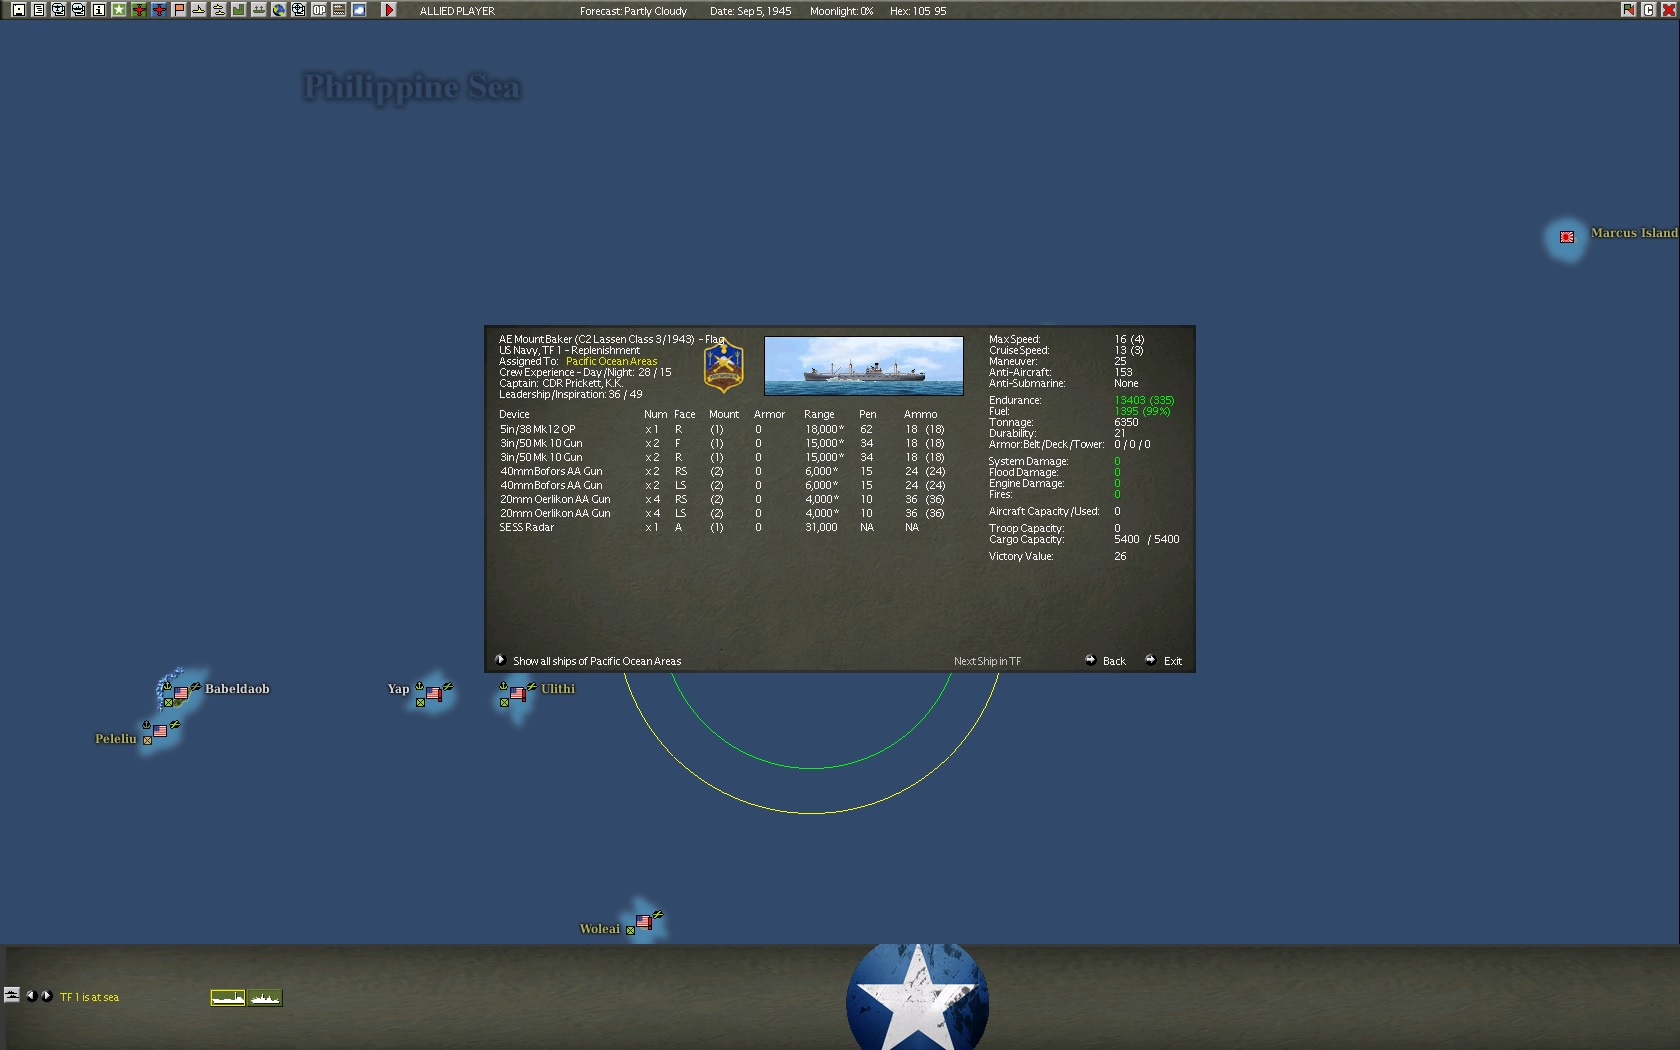Select the Babeldaob base flag on map
This screenshot has width=1680, height=1050.
pos(181,693)
